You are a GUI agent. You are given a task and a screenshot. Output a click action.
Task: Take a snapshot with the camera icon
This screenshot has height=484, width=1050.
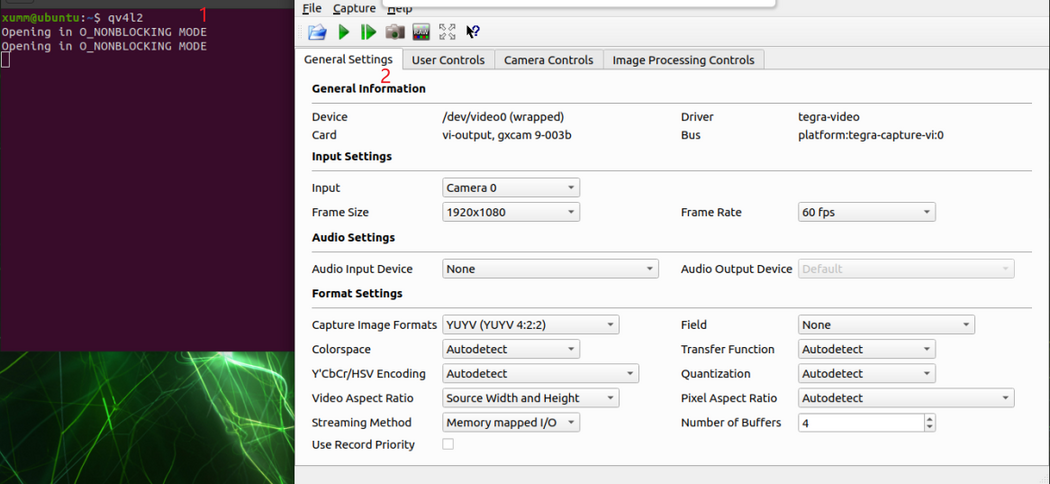pos(395,33)
